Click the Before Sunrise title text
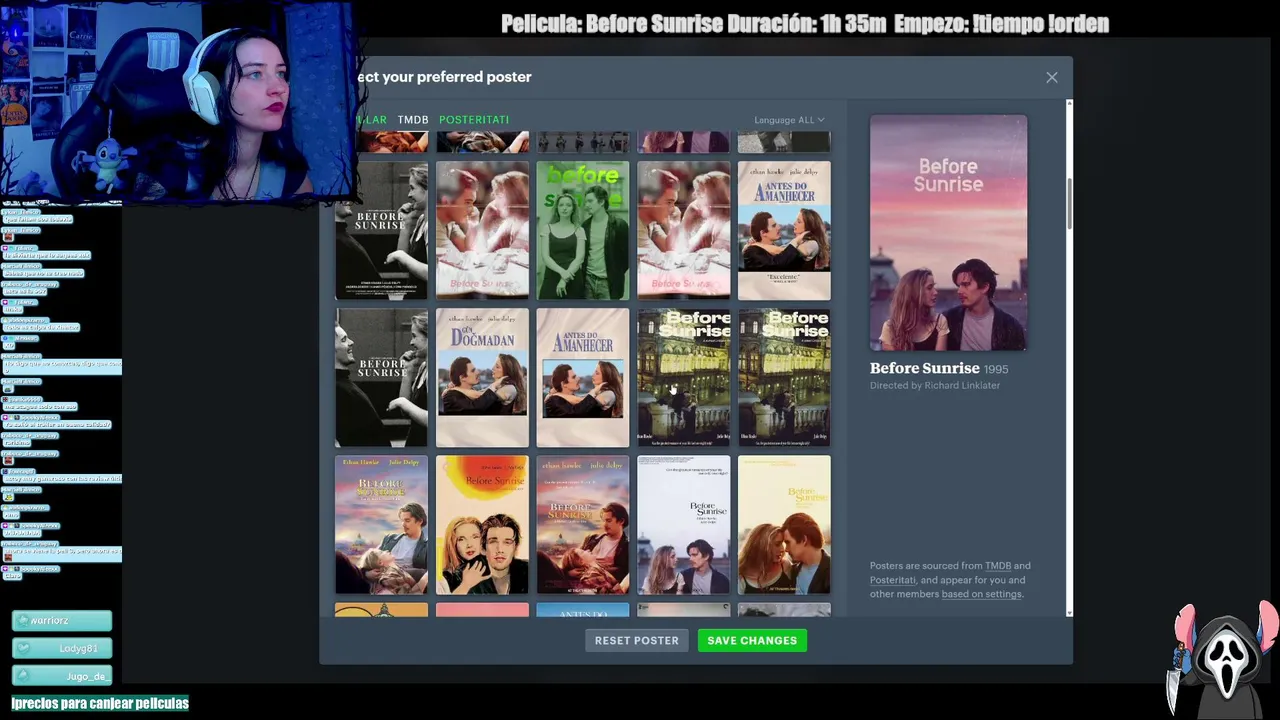 coord(925,368)
